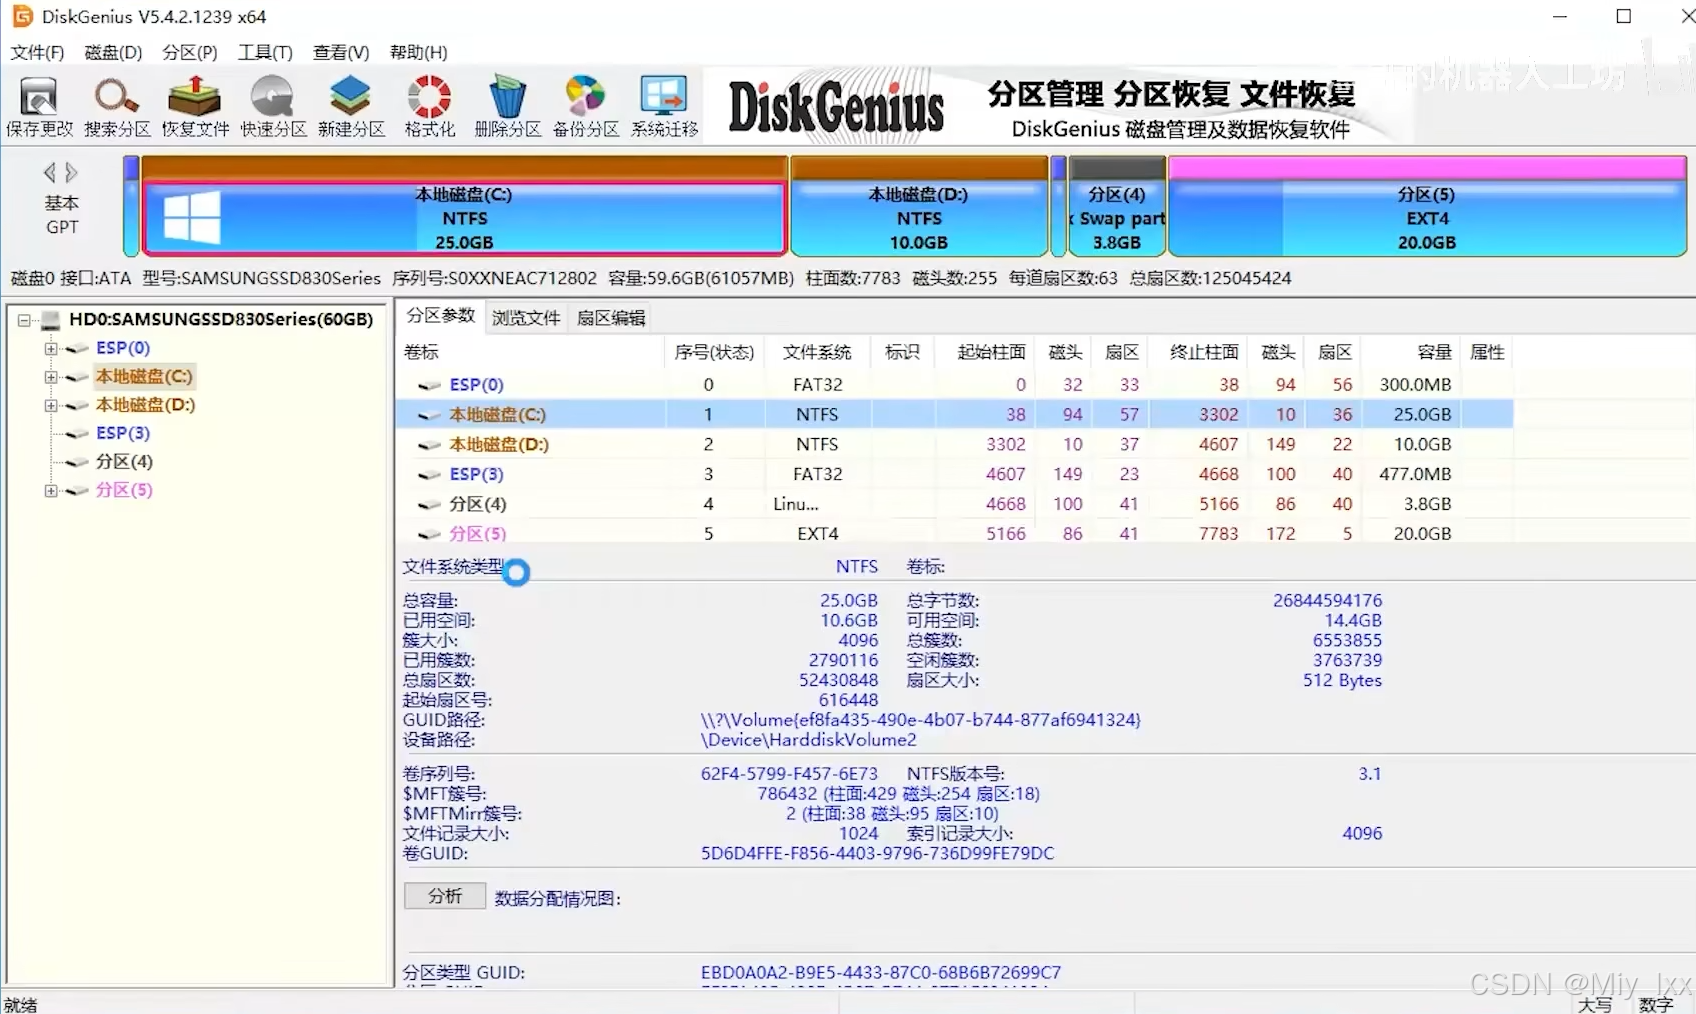Click the HD0 hard disk icon in tree
Viewport: 1696px width, 1014px height.
[51, 320]
